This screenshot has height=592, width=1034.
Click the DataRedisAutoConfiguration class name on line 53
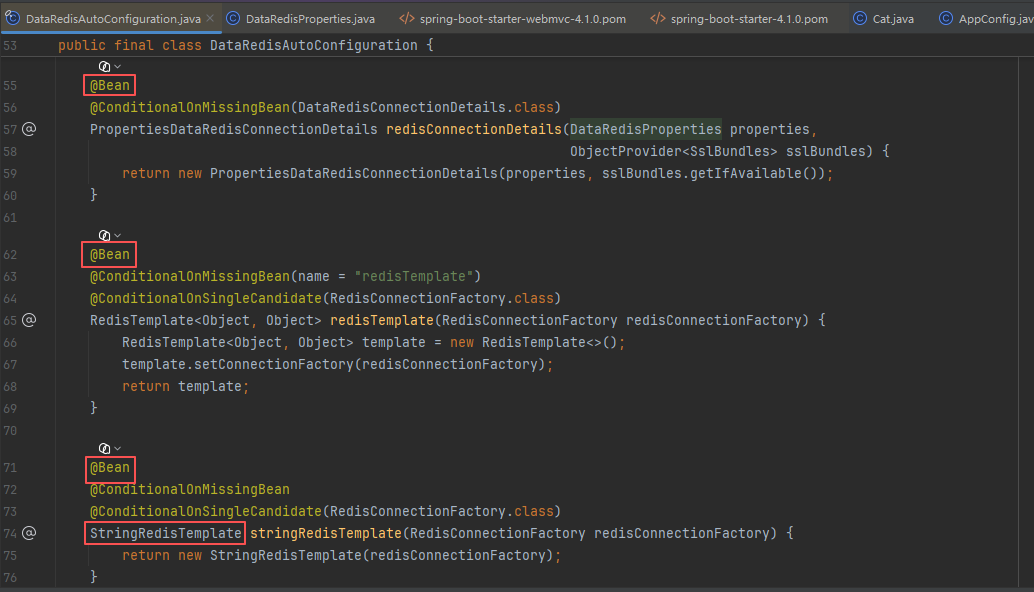[313, 45]
